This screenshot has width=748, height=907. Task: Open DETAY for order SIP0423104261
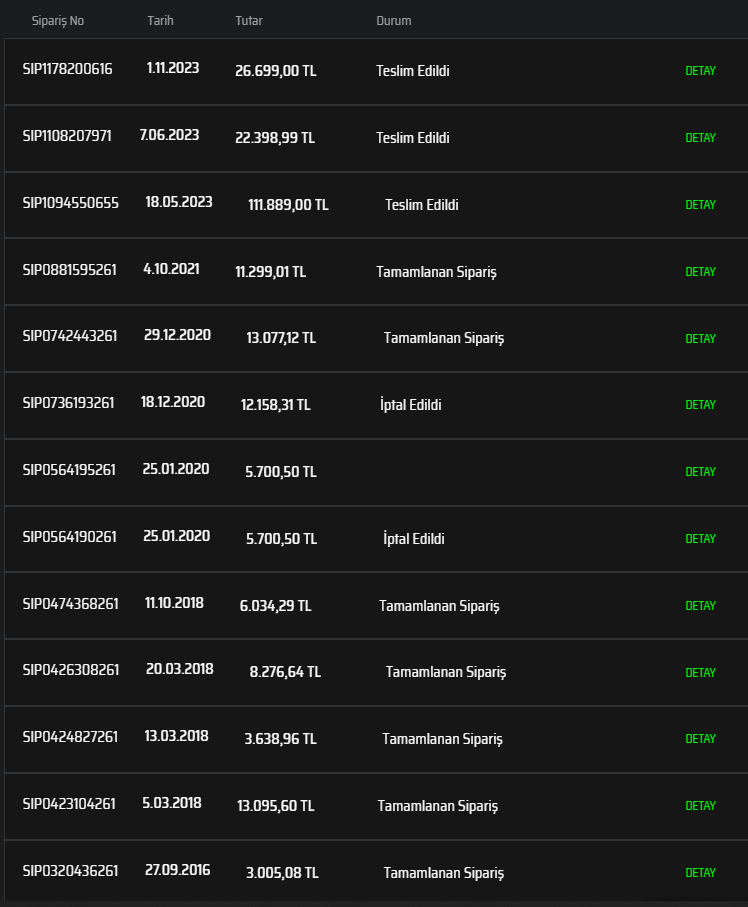pos(700,806)
